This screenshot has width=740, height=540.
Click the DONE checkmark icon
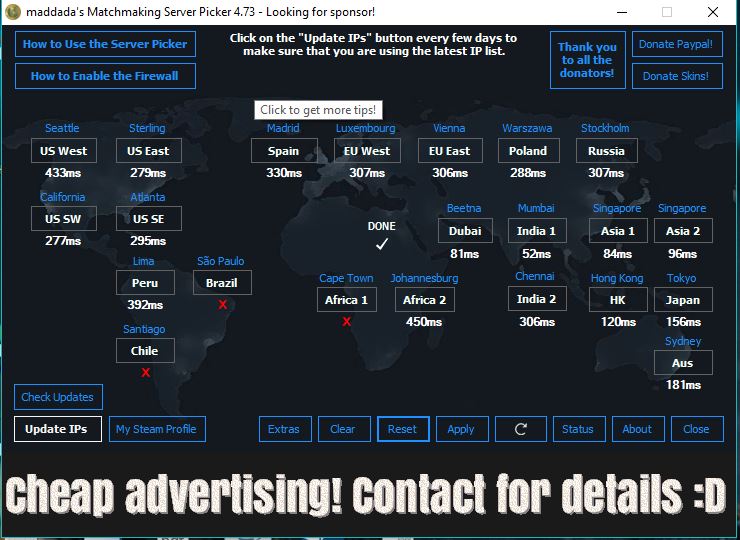click(x=381, y=244)
